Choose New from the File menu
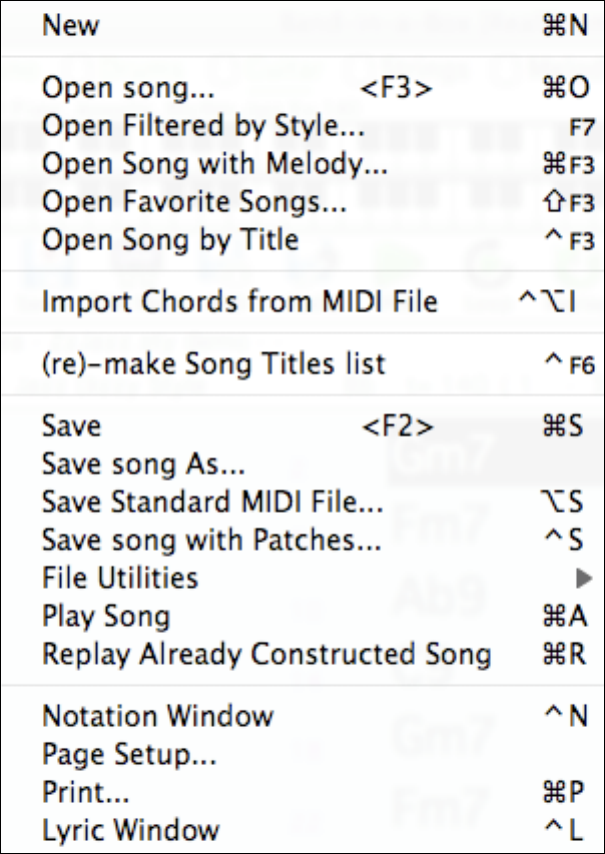 pyautogui.click(x=72, y=27)
